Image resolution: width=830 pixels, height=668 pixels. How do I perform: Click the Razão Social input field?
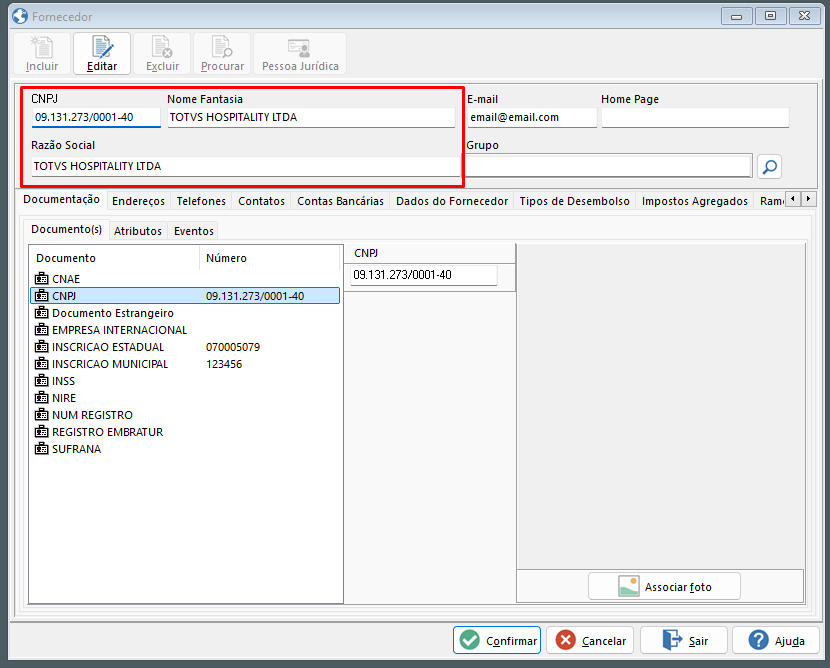(246, 166)
